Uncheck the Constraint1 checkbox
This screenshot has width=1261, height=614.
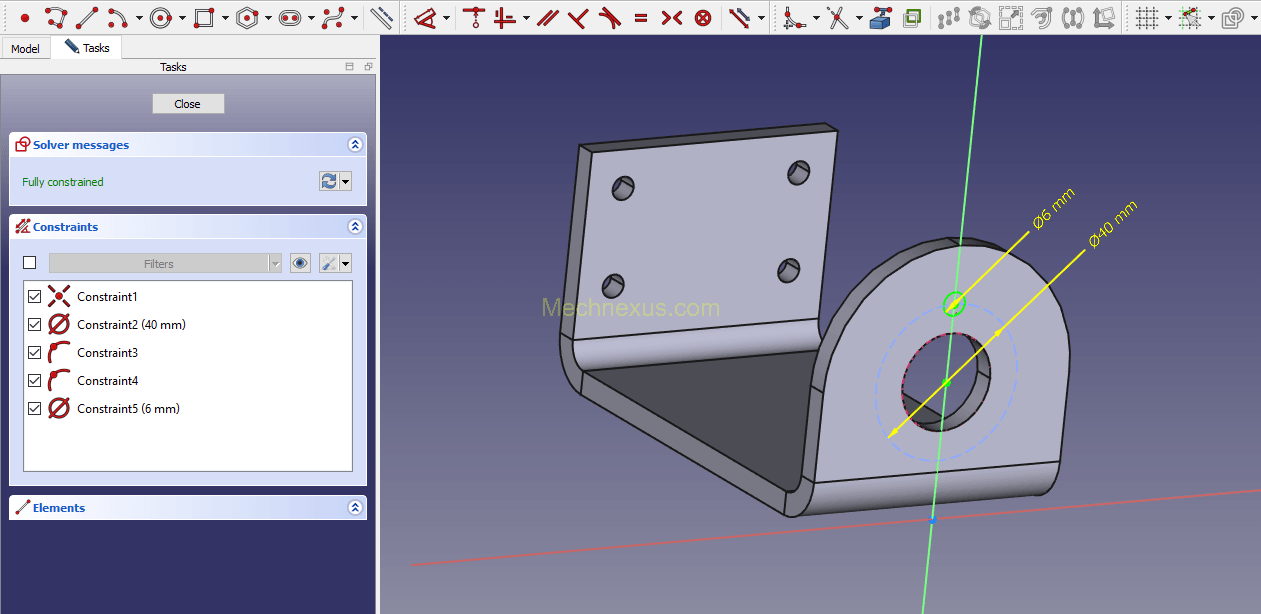(x=35, y=297)
